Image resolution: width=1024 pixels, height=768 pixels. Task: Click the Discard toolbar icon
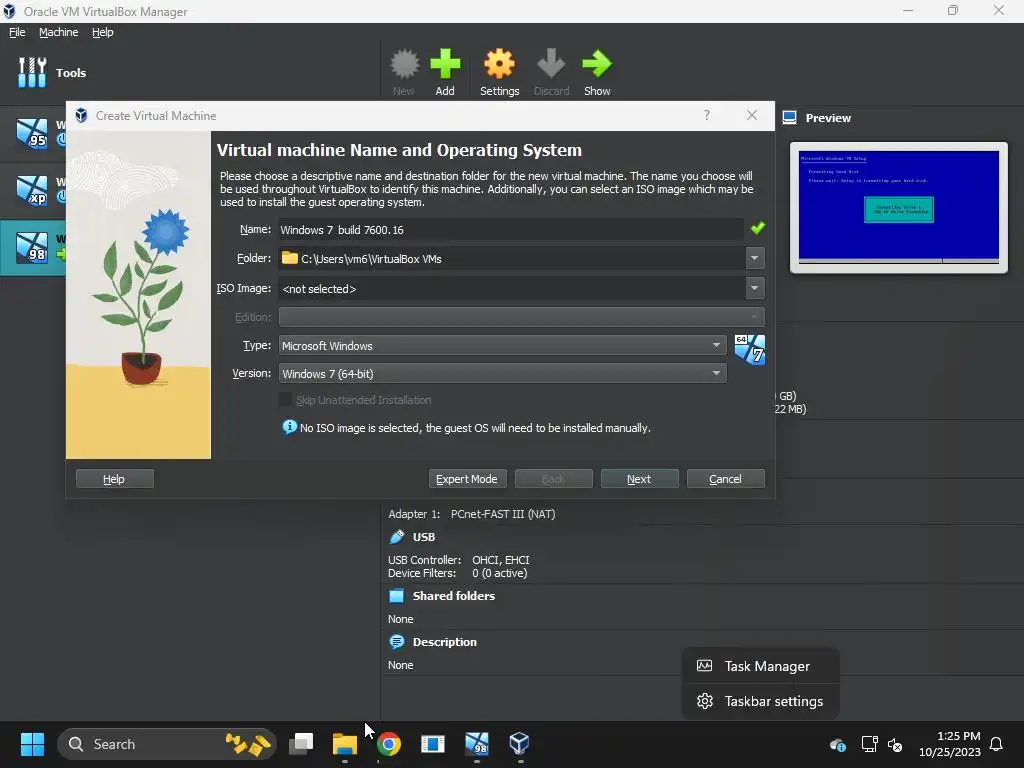coord(551,65)
